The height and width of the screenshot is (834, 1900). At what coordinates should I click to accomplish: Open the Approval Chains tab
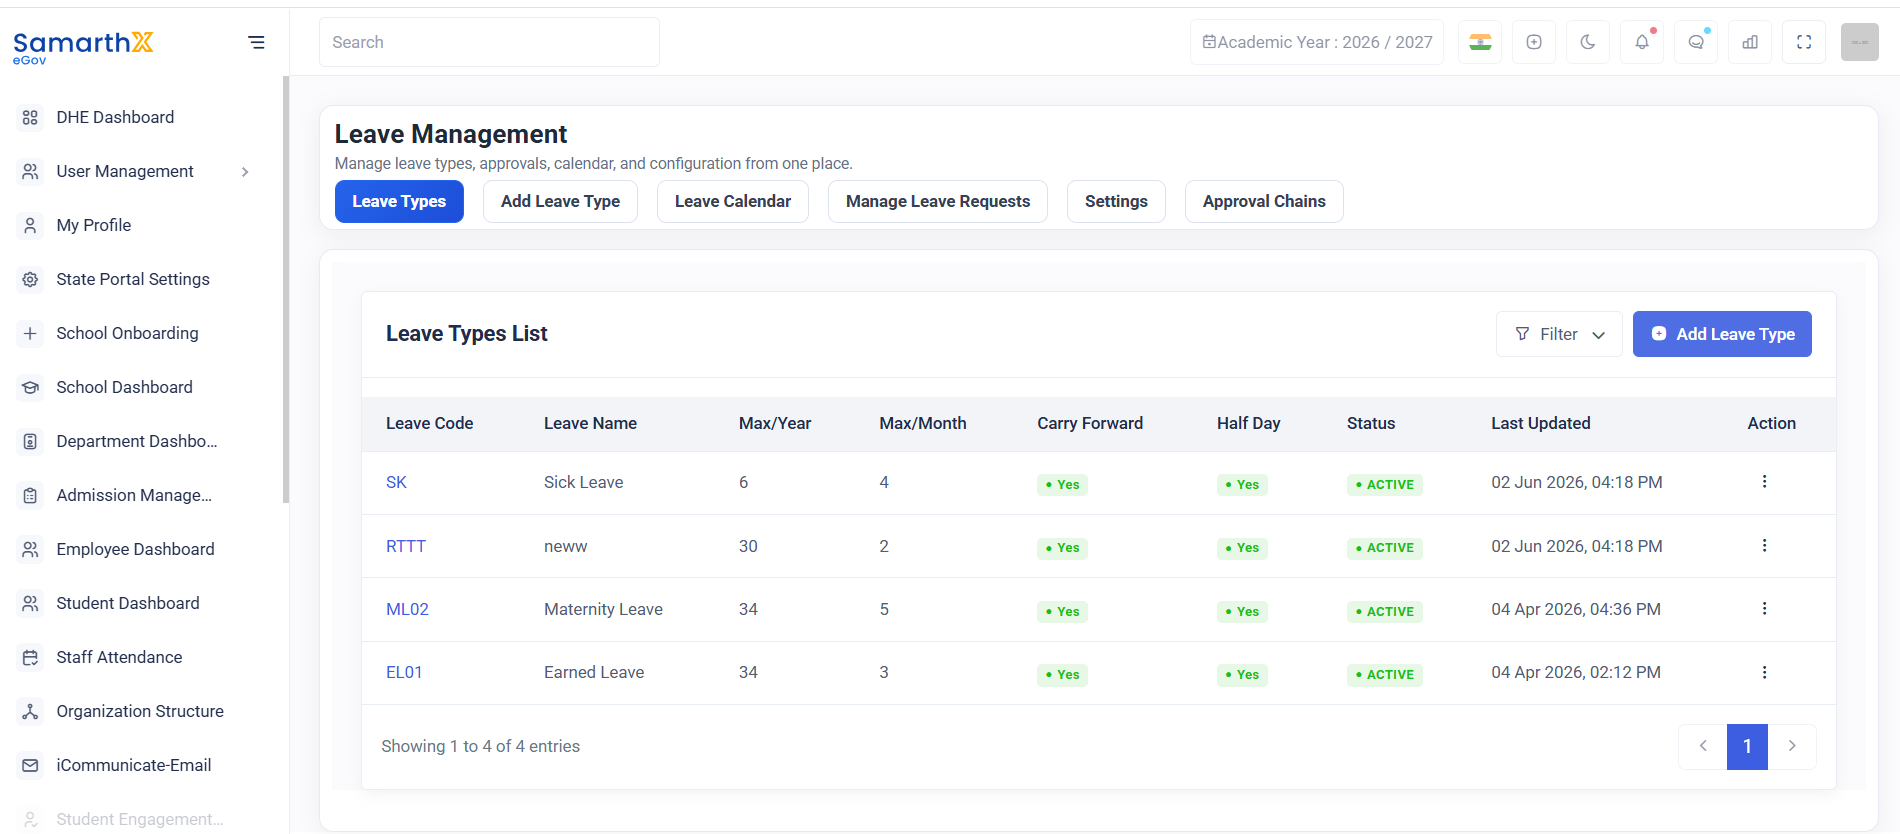[1264, 201]
